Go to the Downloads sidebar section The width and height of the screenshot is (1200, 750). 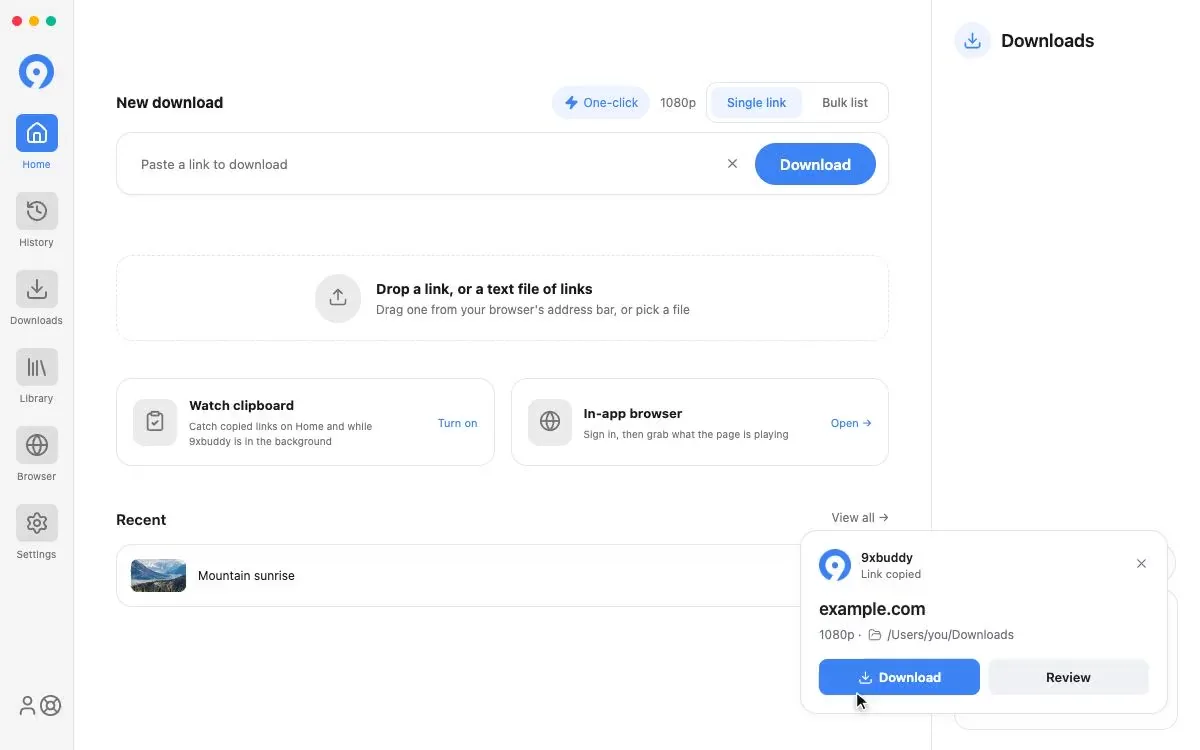coord(37,297)
